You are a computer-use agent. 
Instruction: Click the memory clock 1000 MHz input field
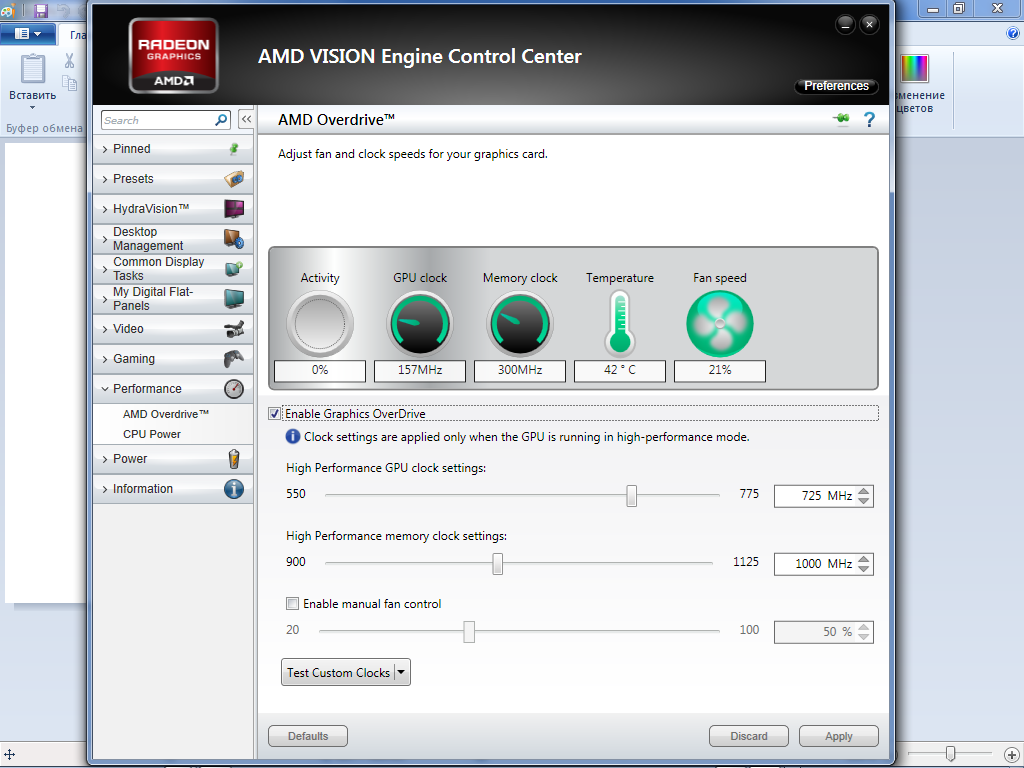click(x=814, y=564)
